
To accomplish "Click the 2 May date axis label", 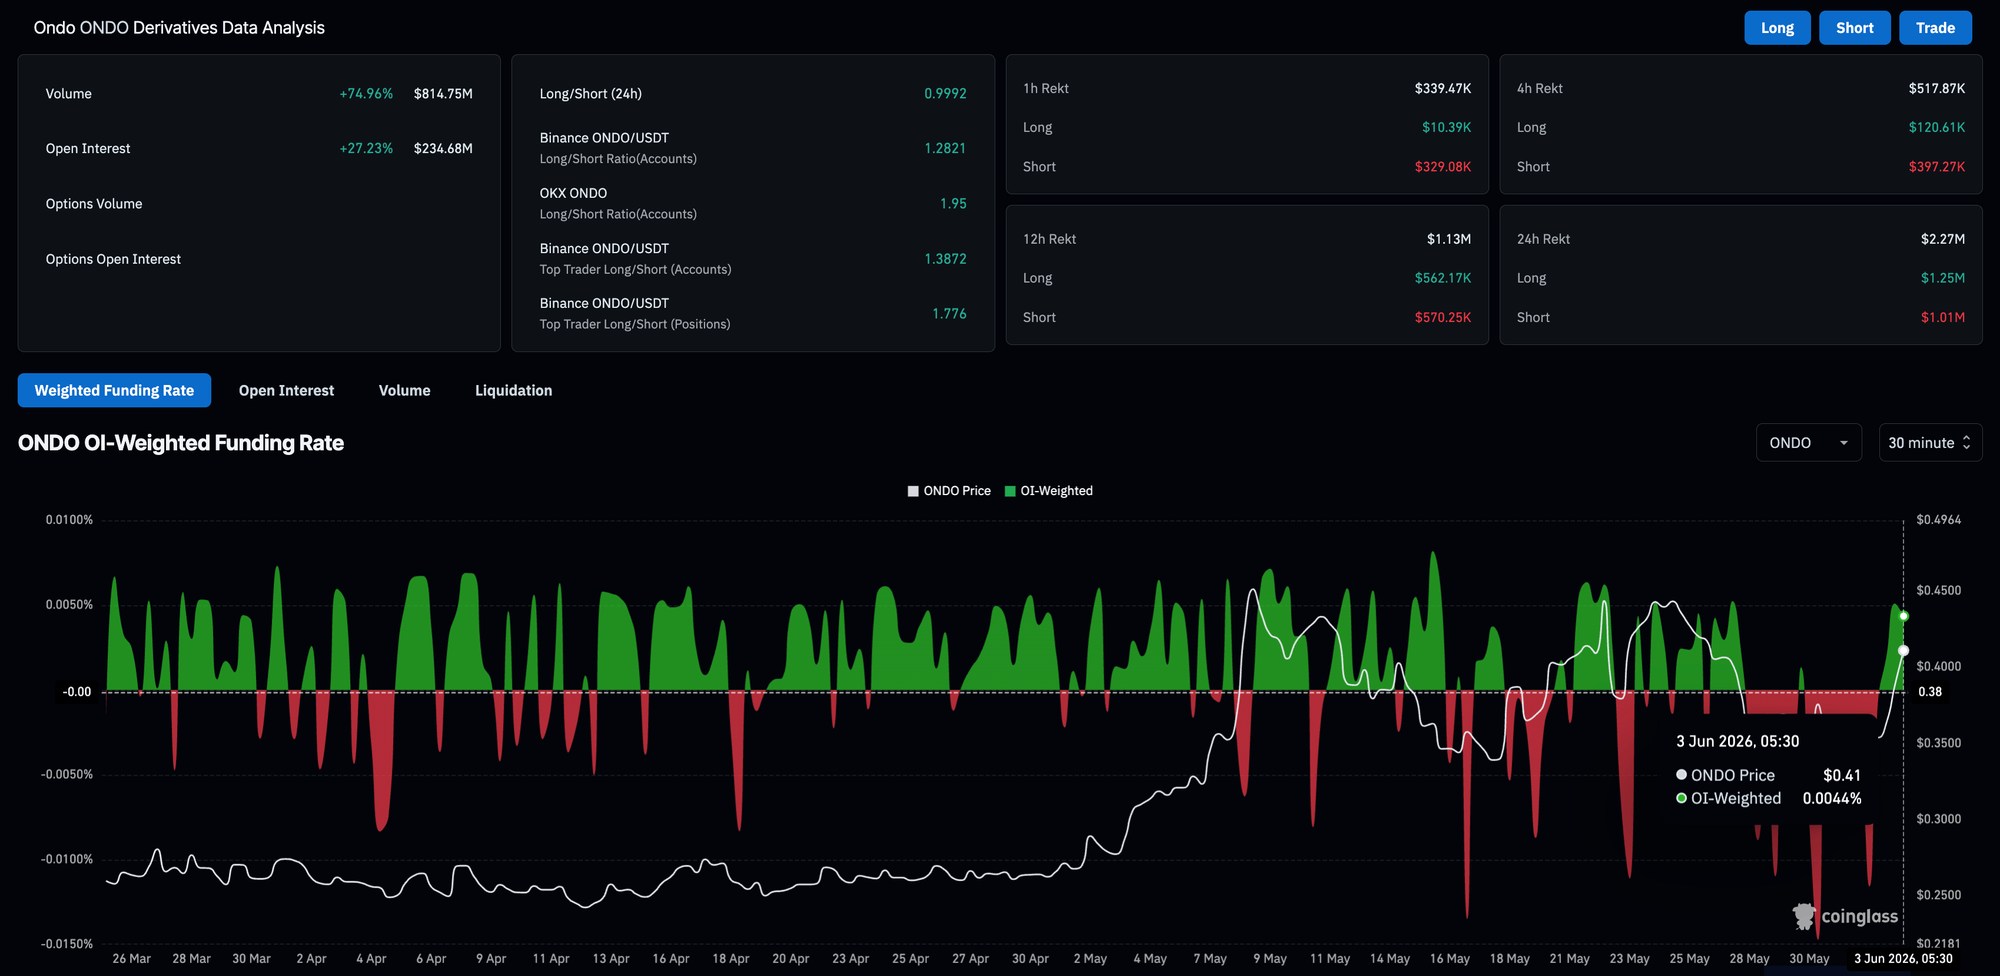I will (1090, 959).
